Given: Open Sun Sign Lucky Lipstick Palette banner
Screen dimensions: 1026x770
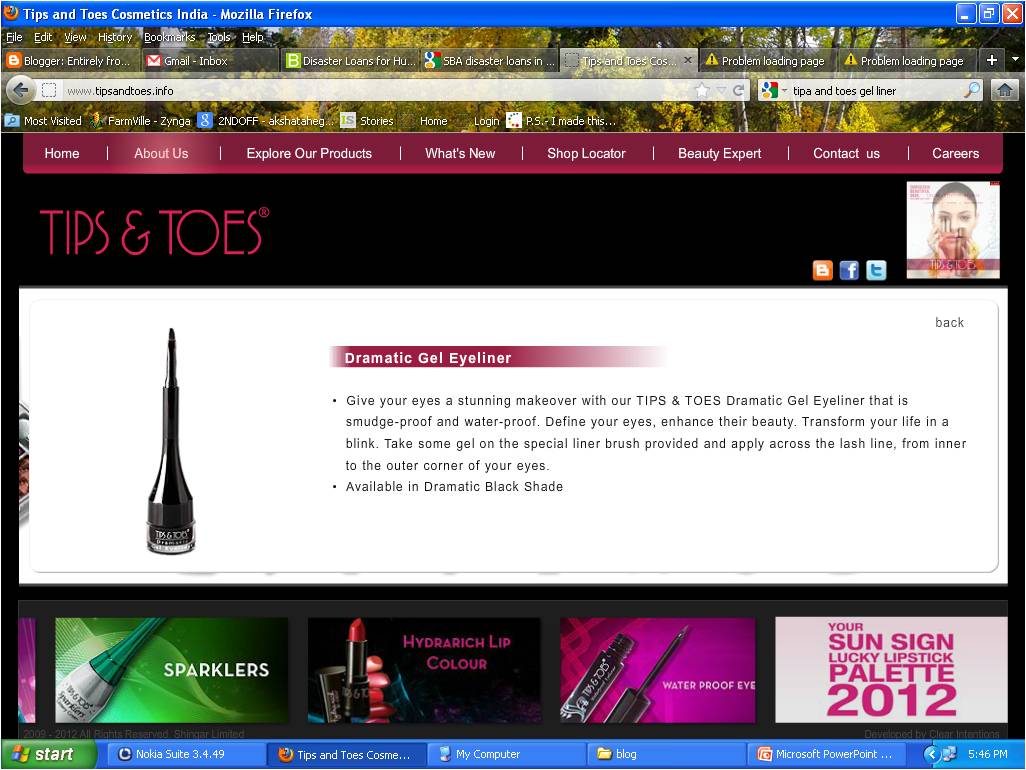Looking at the screenshot, I should [x=891, y=670].
